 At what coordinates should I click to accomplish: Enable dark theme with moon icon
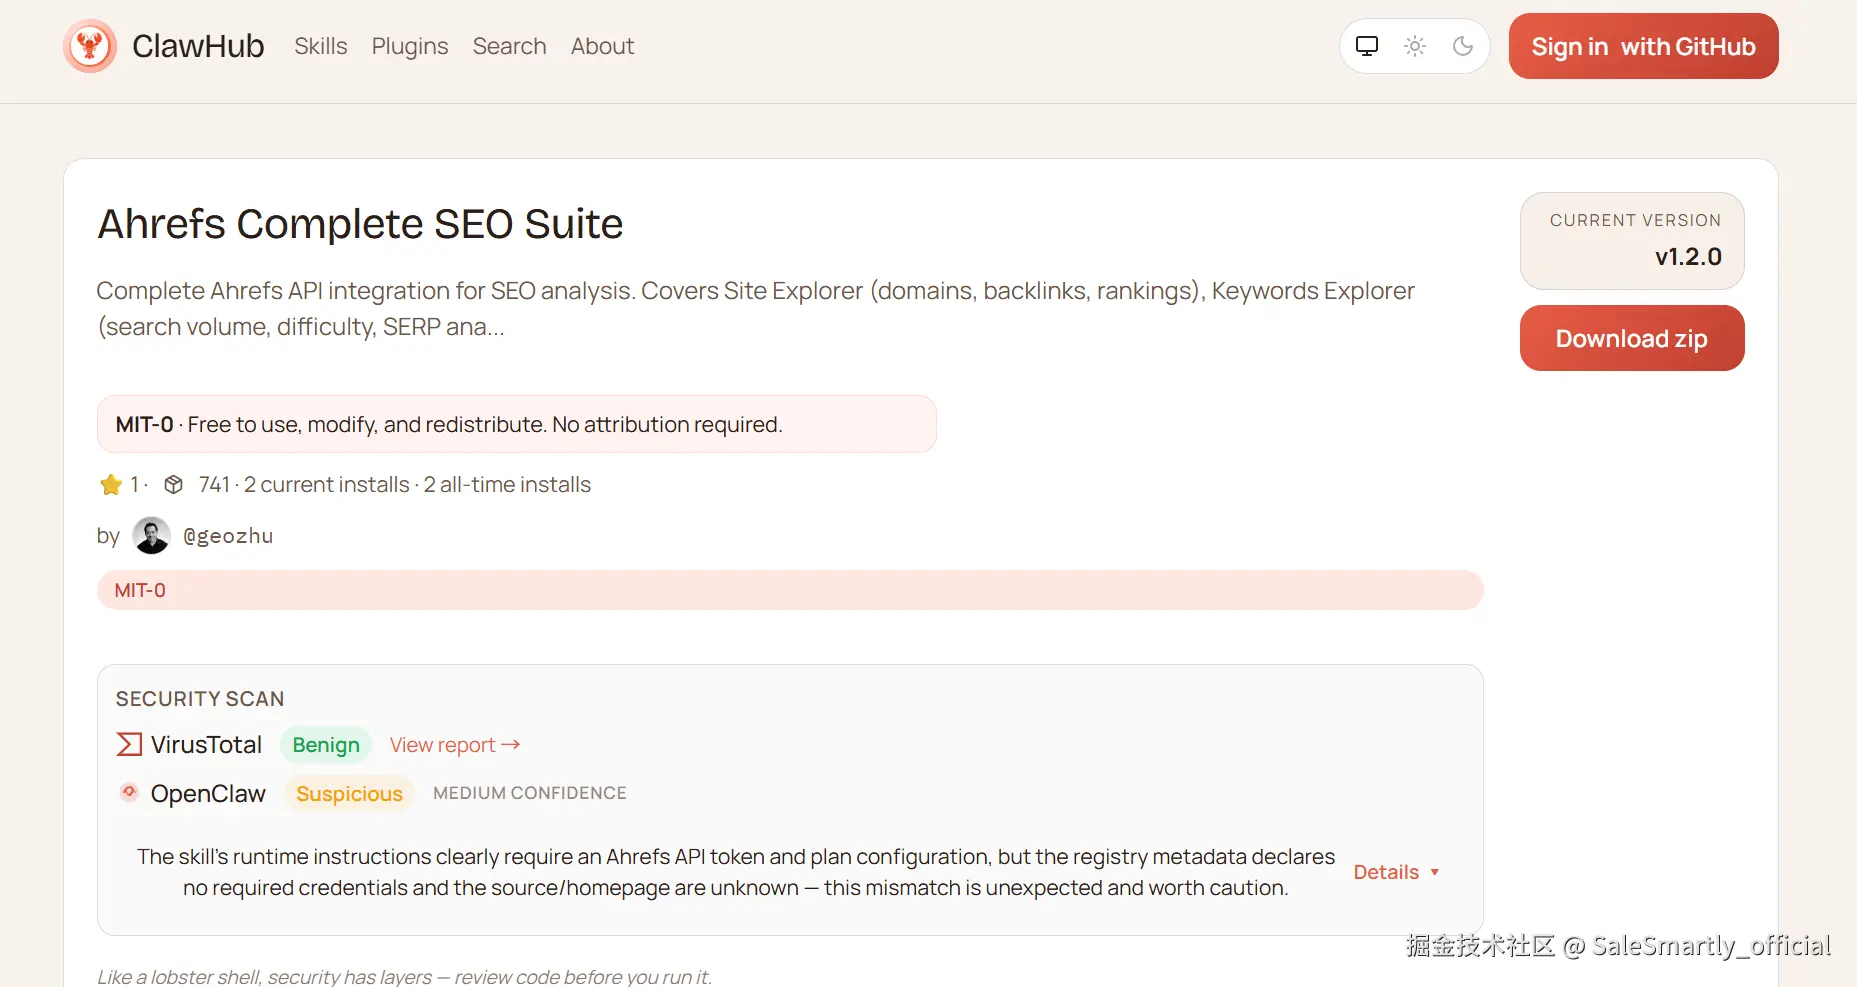point(1463,46)
